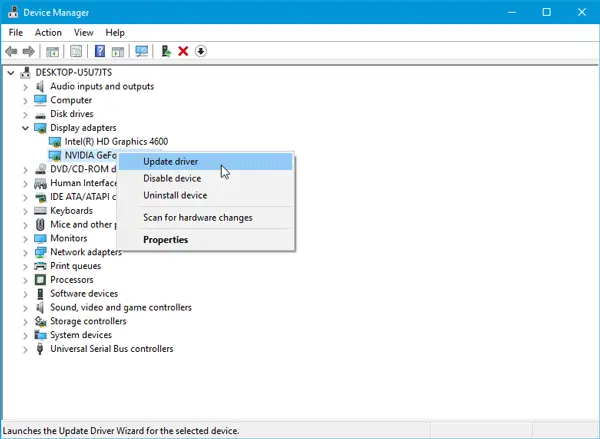Screen dimensions: 600x439
Task: Minimize the Device Manager window
Action: pos(512,12)
